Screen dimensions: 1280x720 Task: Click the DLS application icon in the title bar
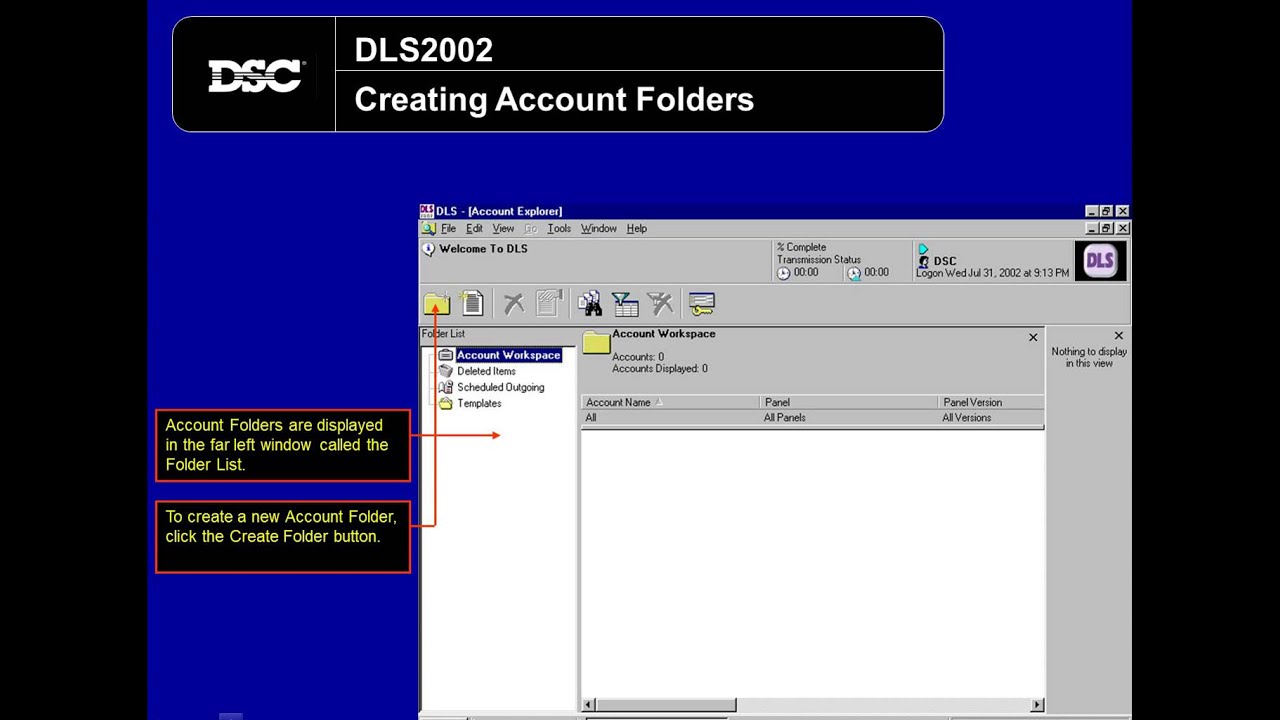[427, 211]
